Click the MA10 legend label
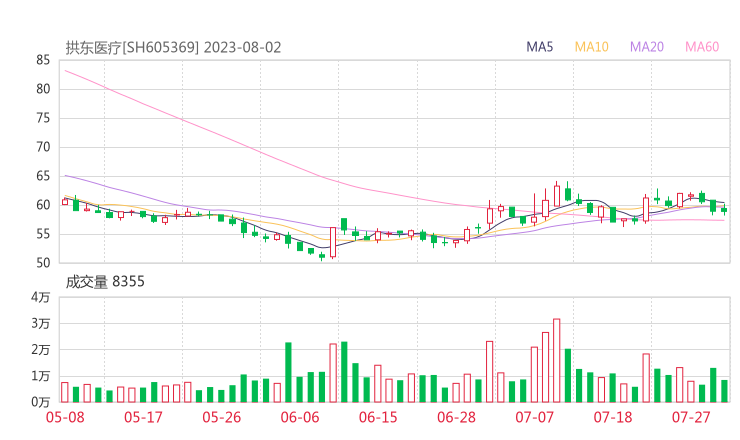740x440 pixels. click(x=591, y=47)
